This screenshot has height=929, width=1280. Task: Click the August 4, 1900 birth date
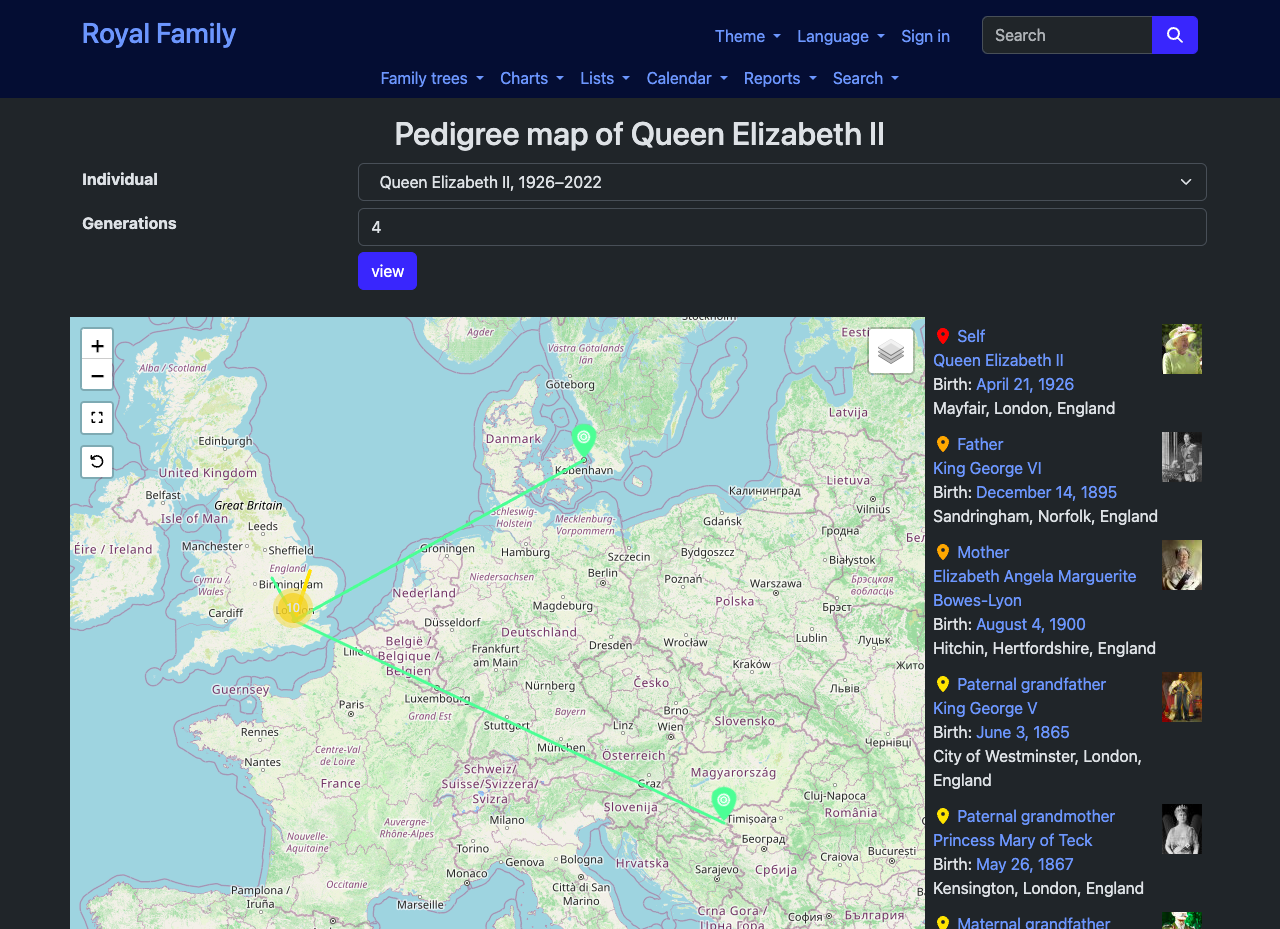pyautogui.click(x=1031, y=624)
